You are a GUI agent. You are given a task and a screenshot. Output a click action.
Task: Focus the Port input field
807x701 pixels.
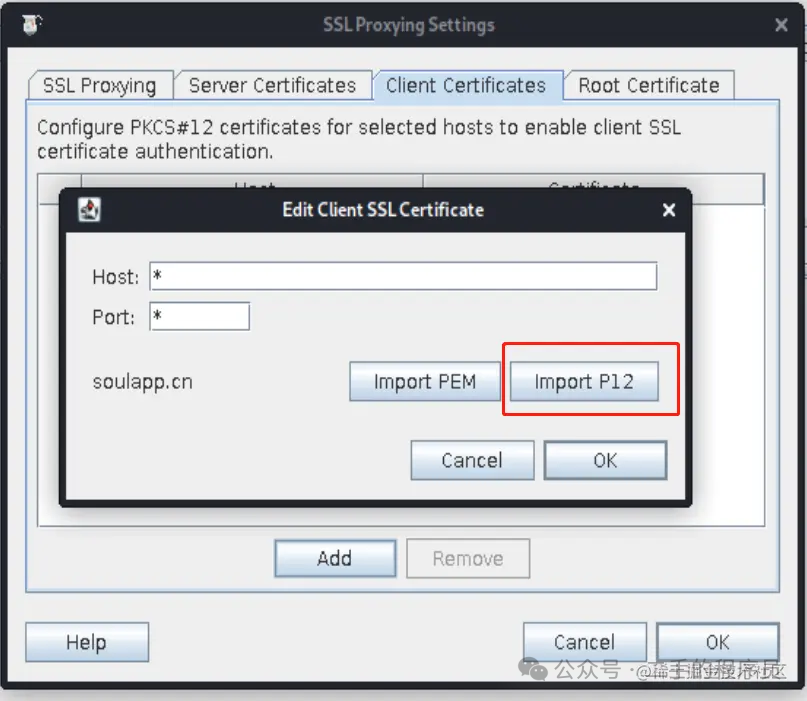(200, 317)
